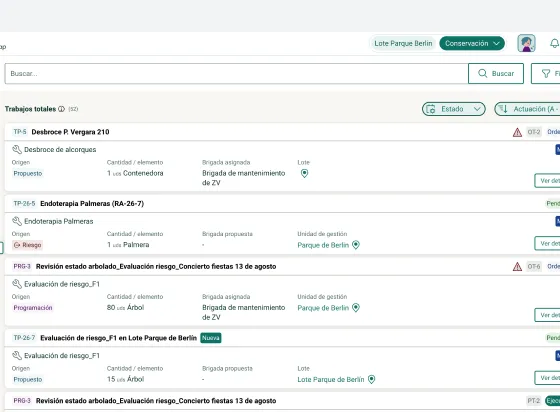Screen dimensions: 560x412
Task: Click the warning triangle on Desbroce P. Vergara 210
Action: click(517, 132)
